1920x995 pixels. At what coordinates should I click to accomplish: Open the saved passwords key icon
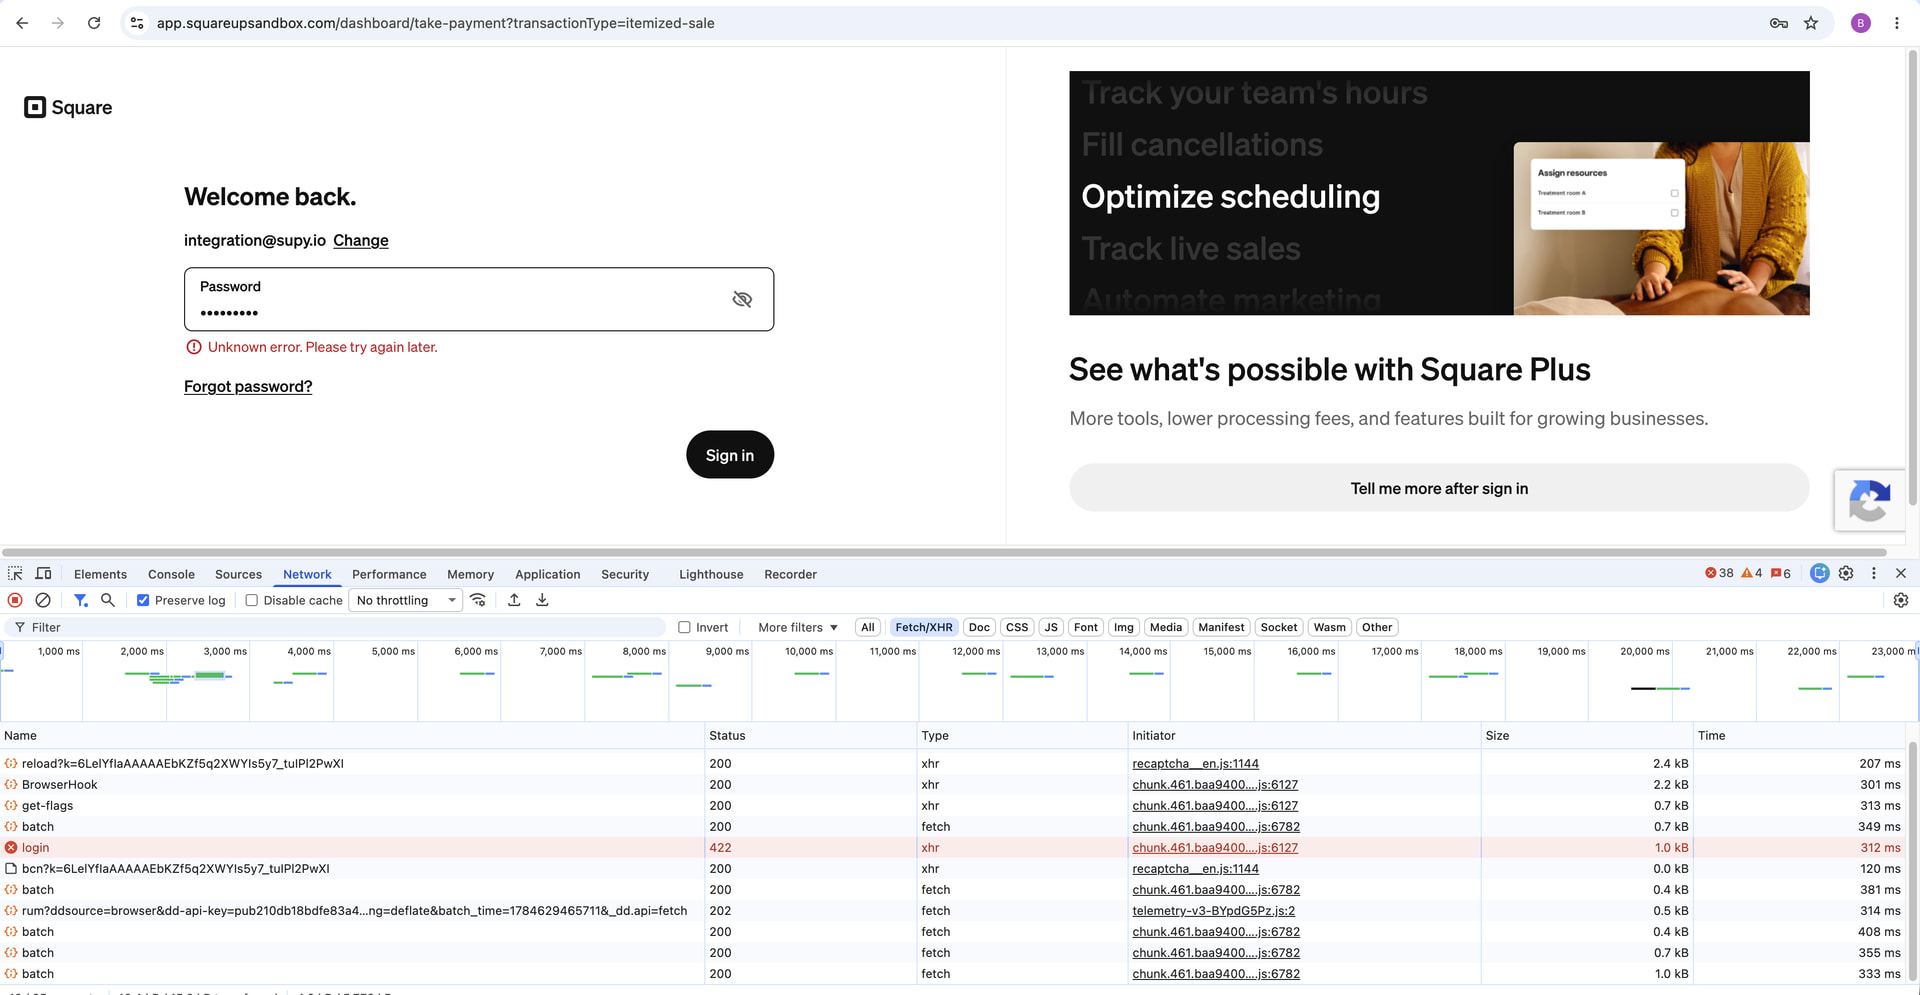click(1778, 23)
